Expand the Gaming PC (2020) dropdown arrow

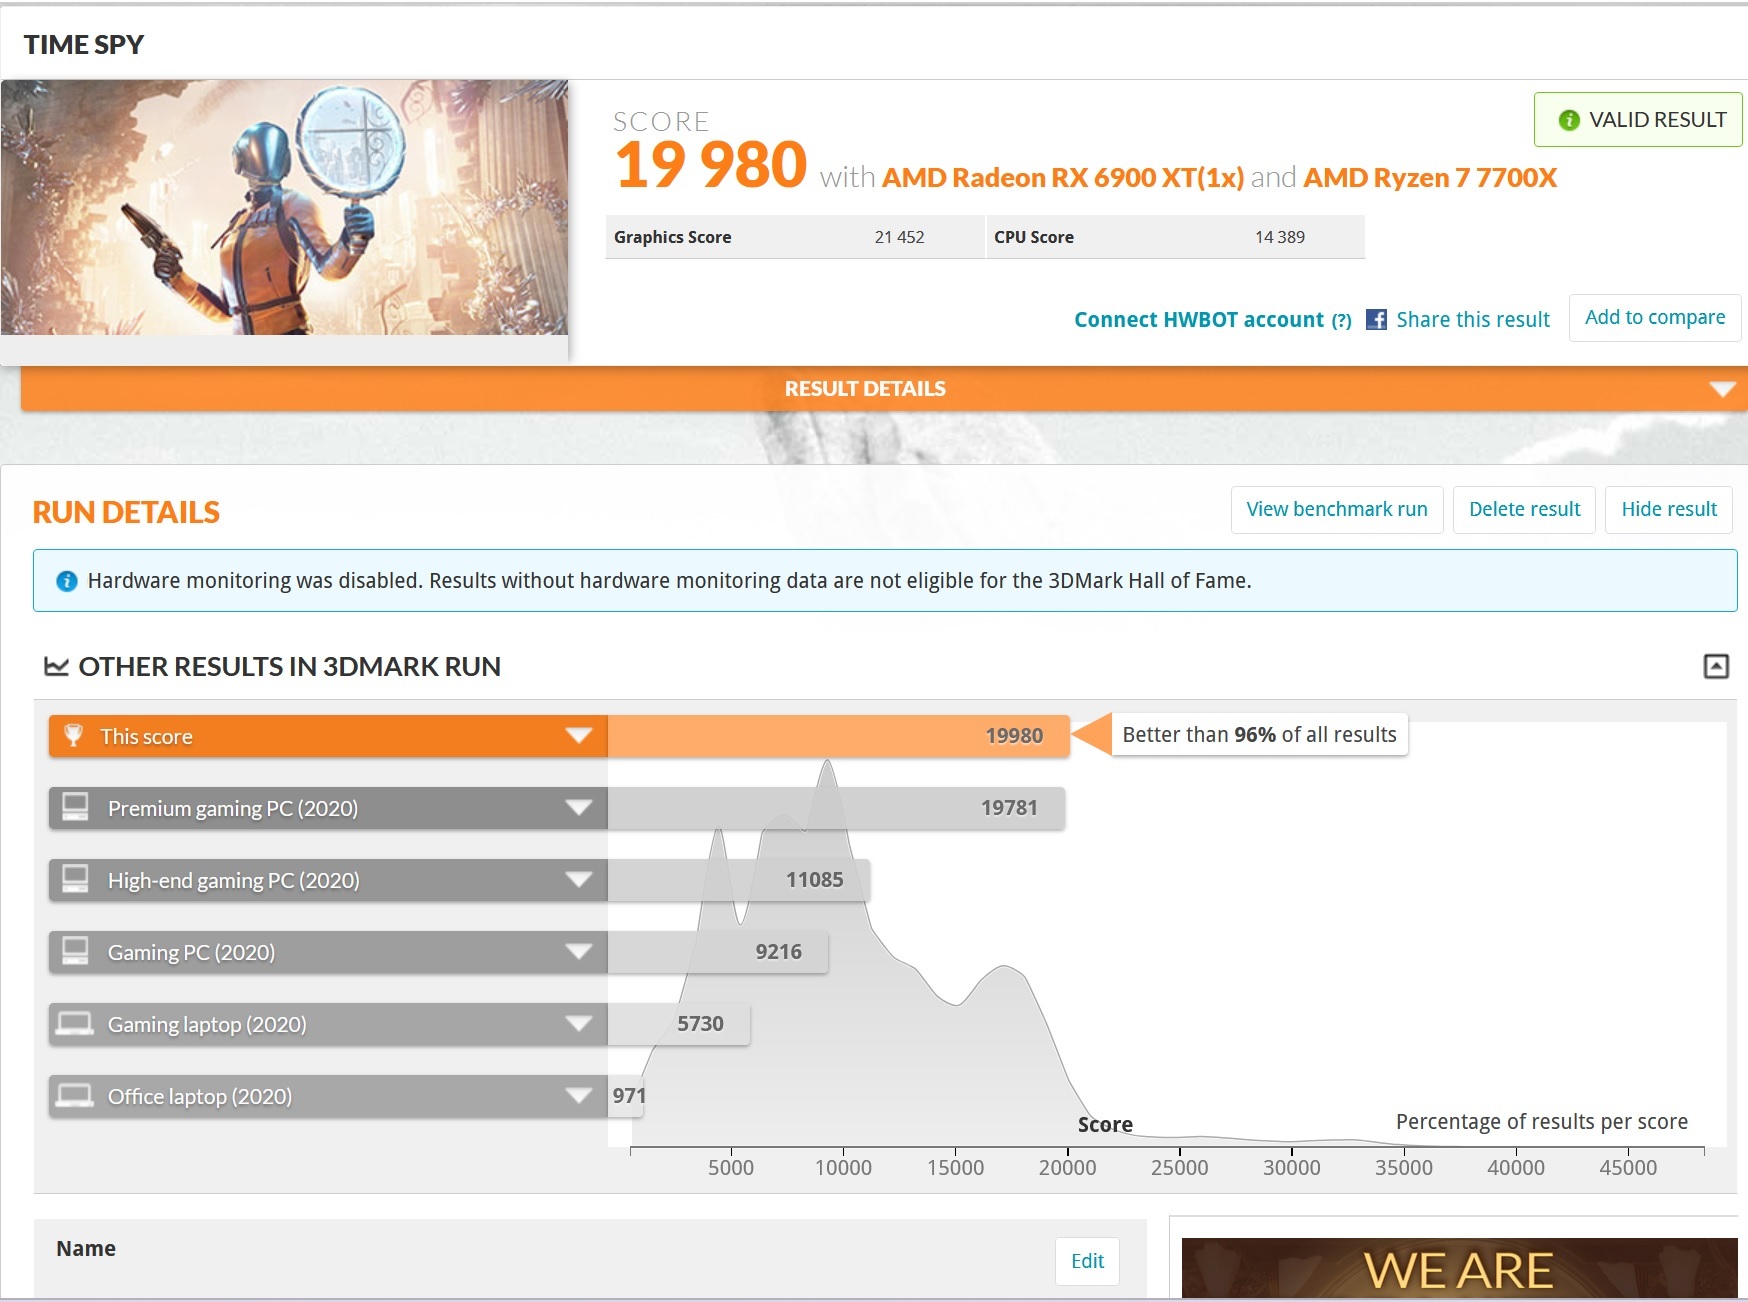click(x=579, y=952)
